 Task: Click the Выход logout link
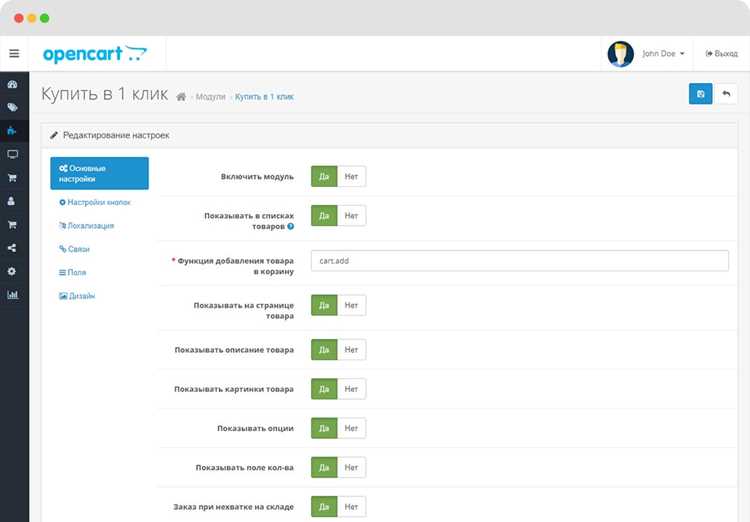click(x=721, y=54)
